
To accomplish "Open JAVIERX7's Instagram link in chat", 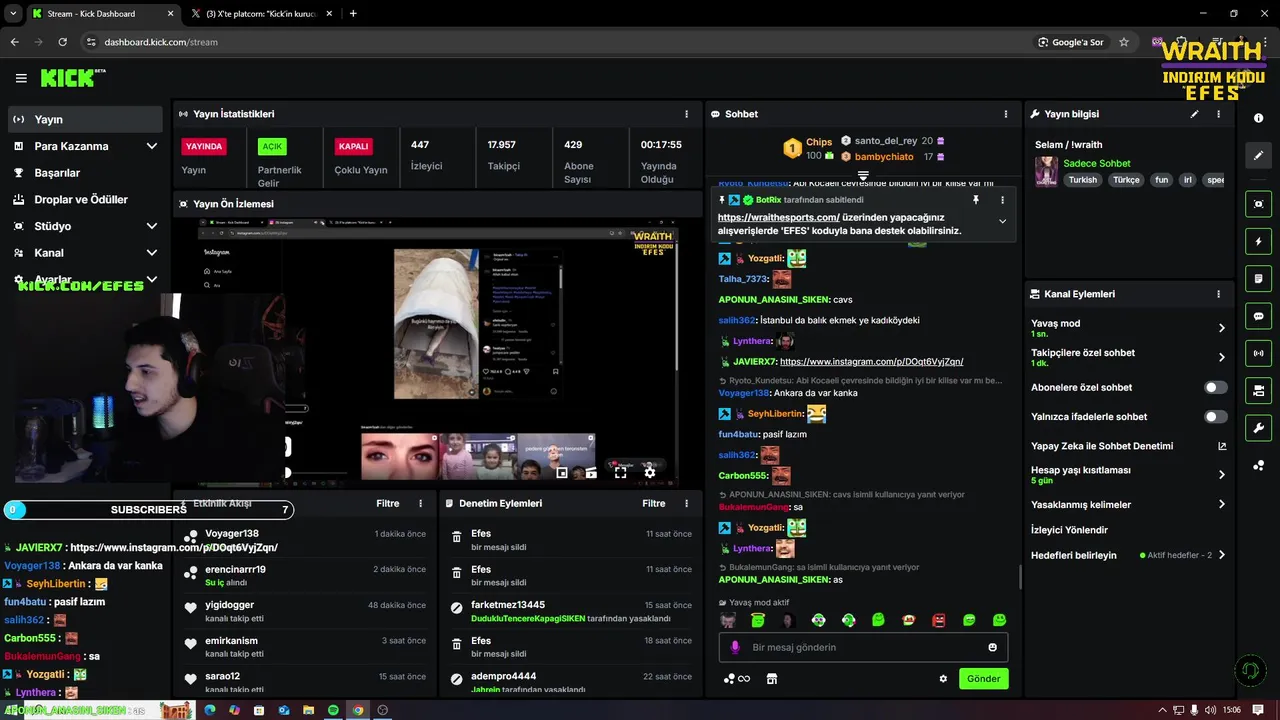I will (871, 361).
